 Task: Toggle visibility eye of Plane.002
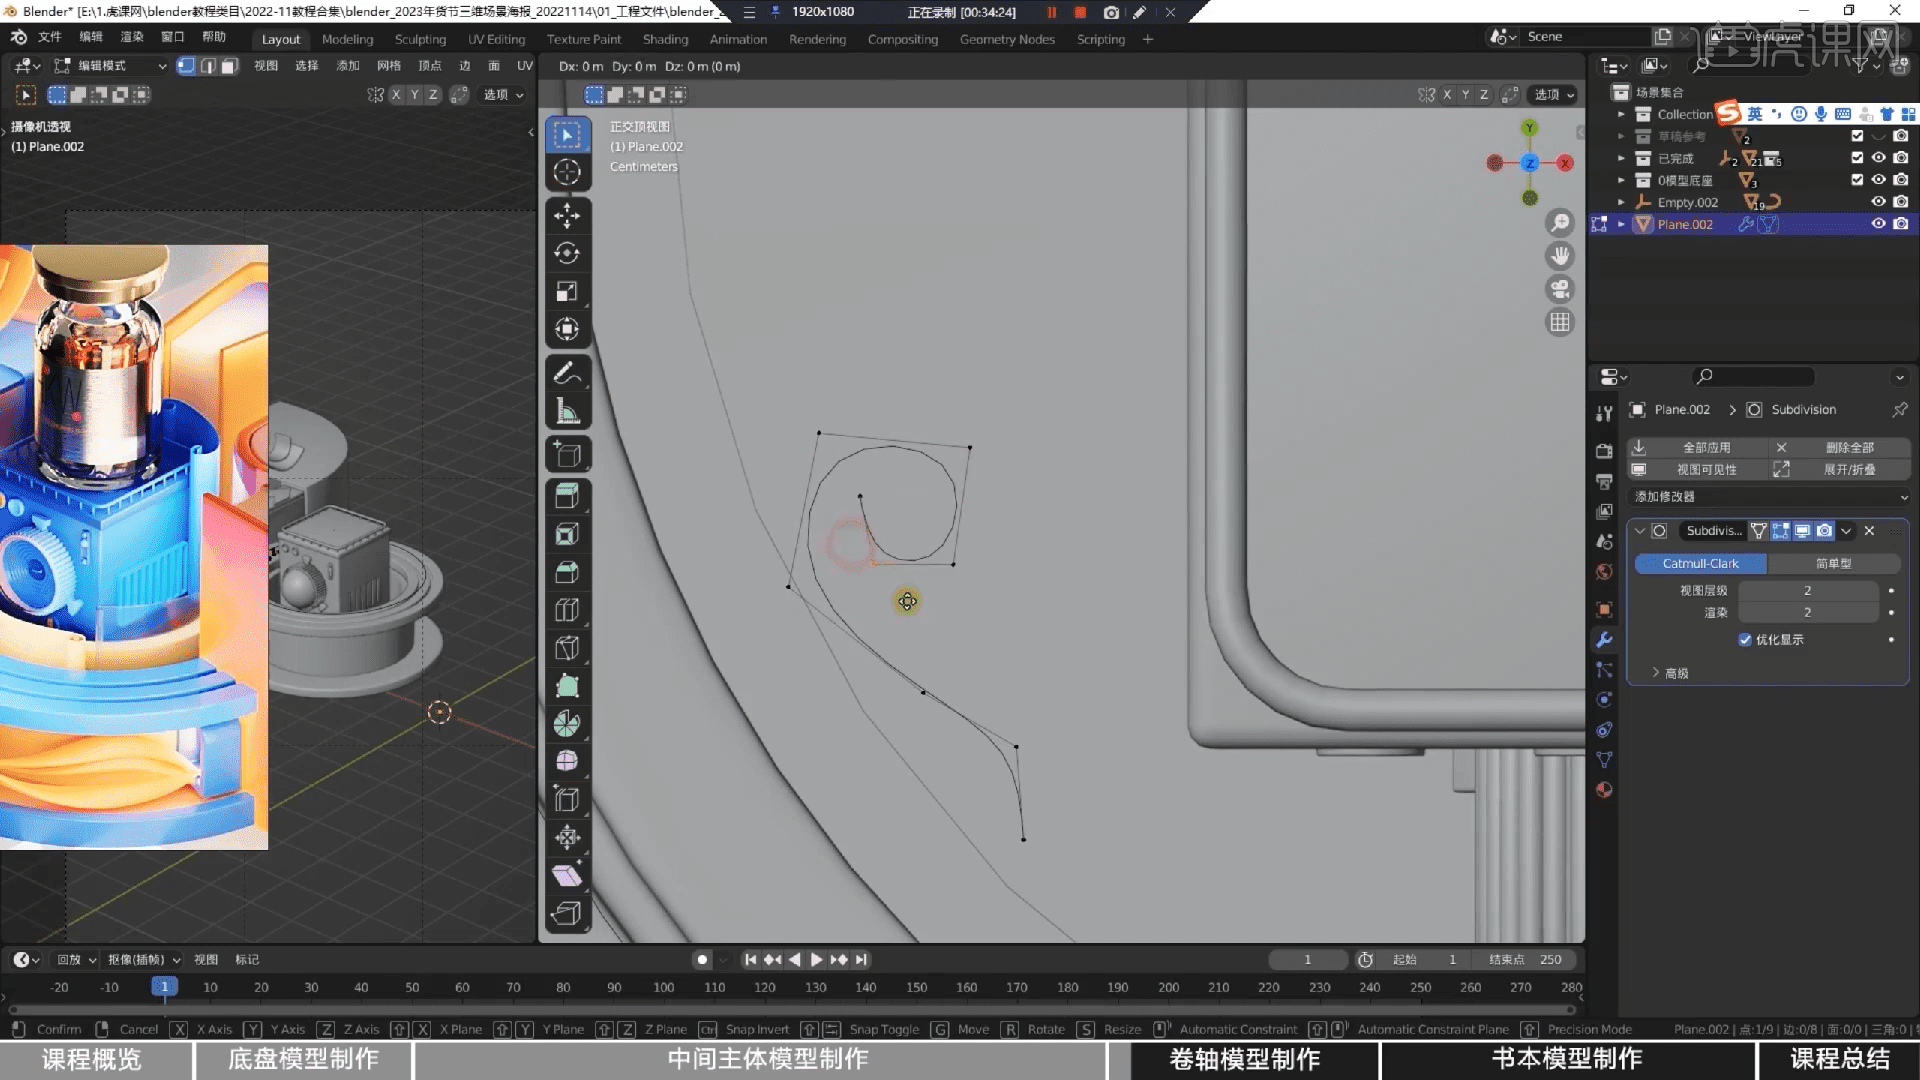[x=1879, y=224]
